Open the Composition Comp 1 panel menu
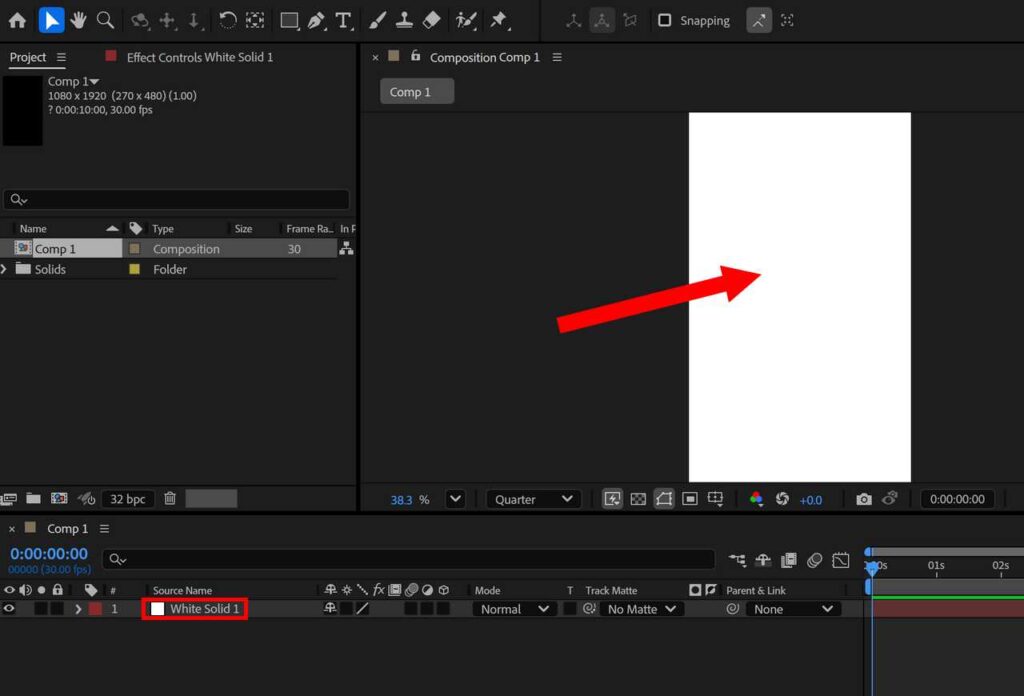This screenshot has height=696, width=1024. [x=557, y=57]
